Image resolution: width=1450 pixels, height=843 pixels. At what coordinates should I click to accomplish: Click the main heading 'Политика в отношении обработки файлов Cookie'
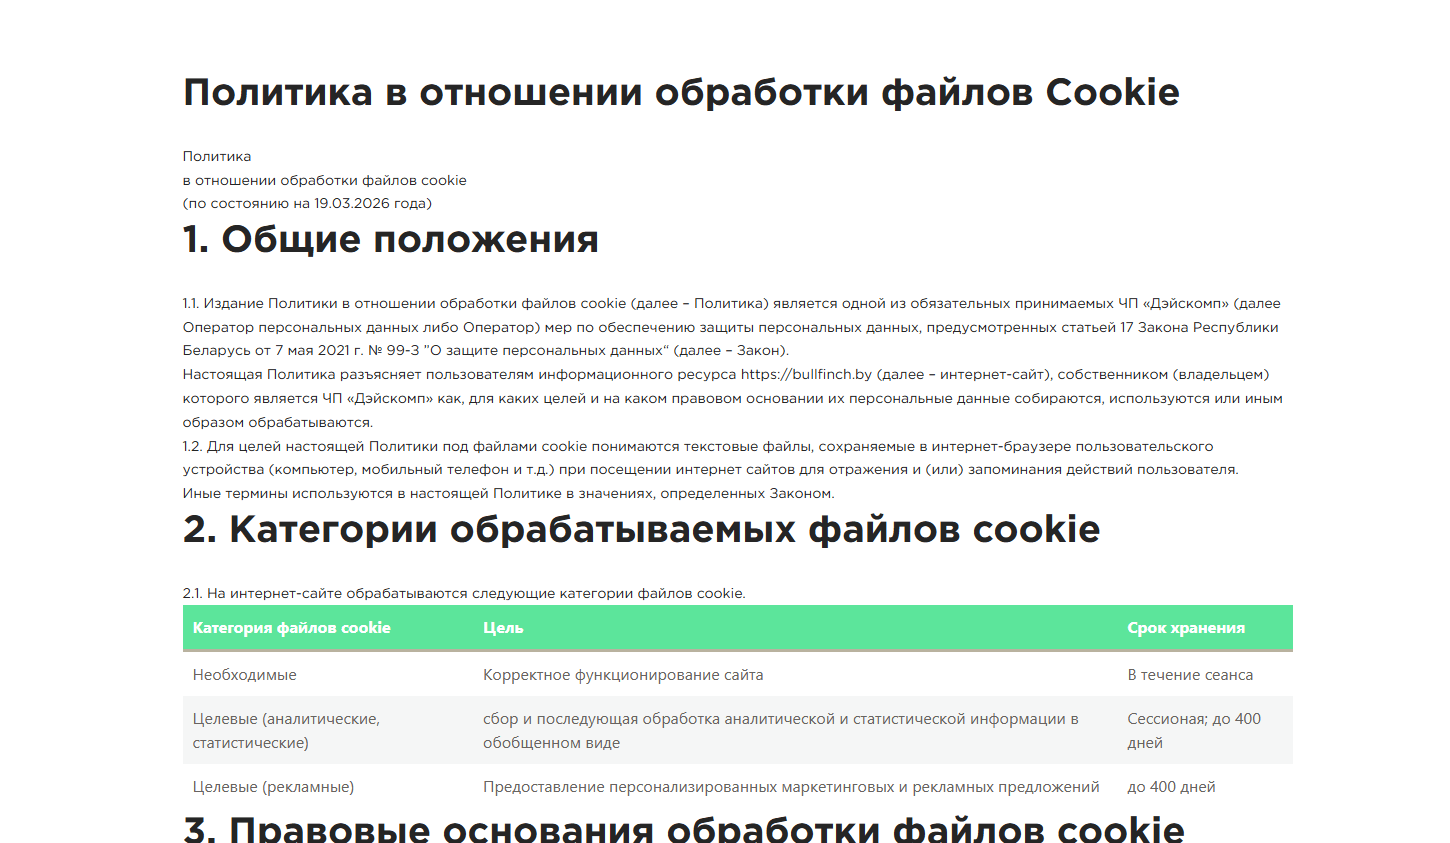680,93
